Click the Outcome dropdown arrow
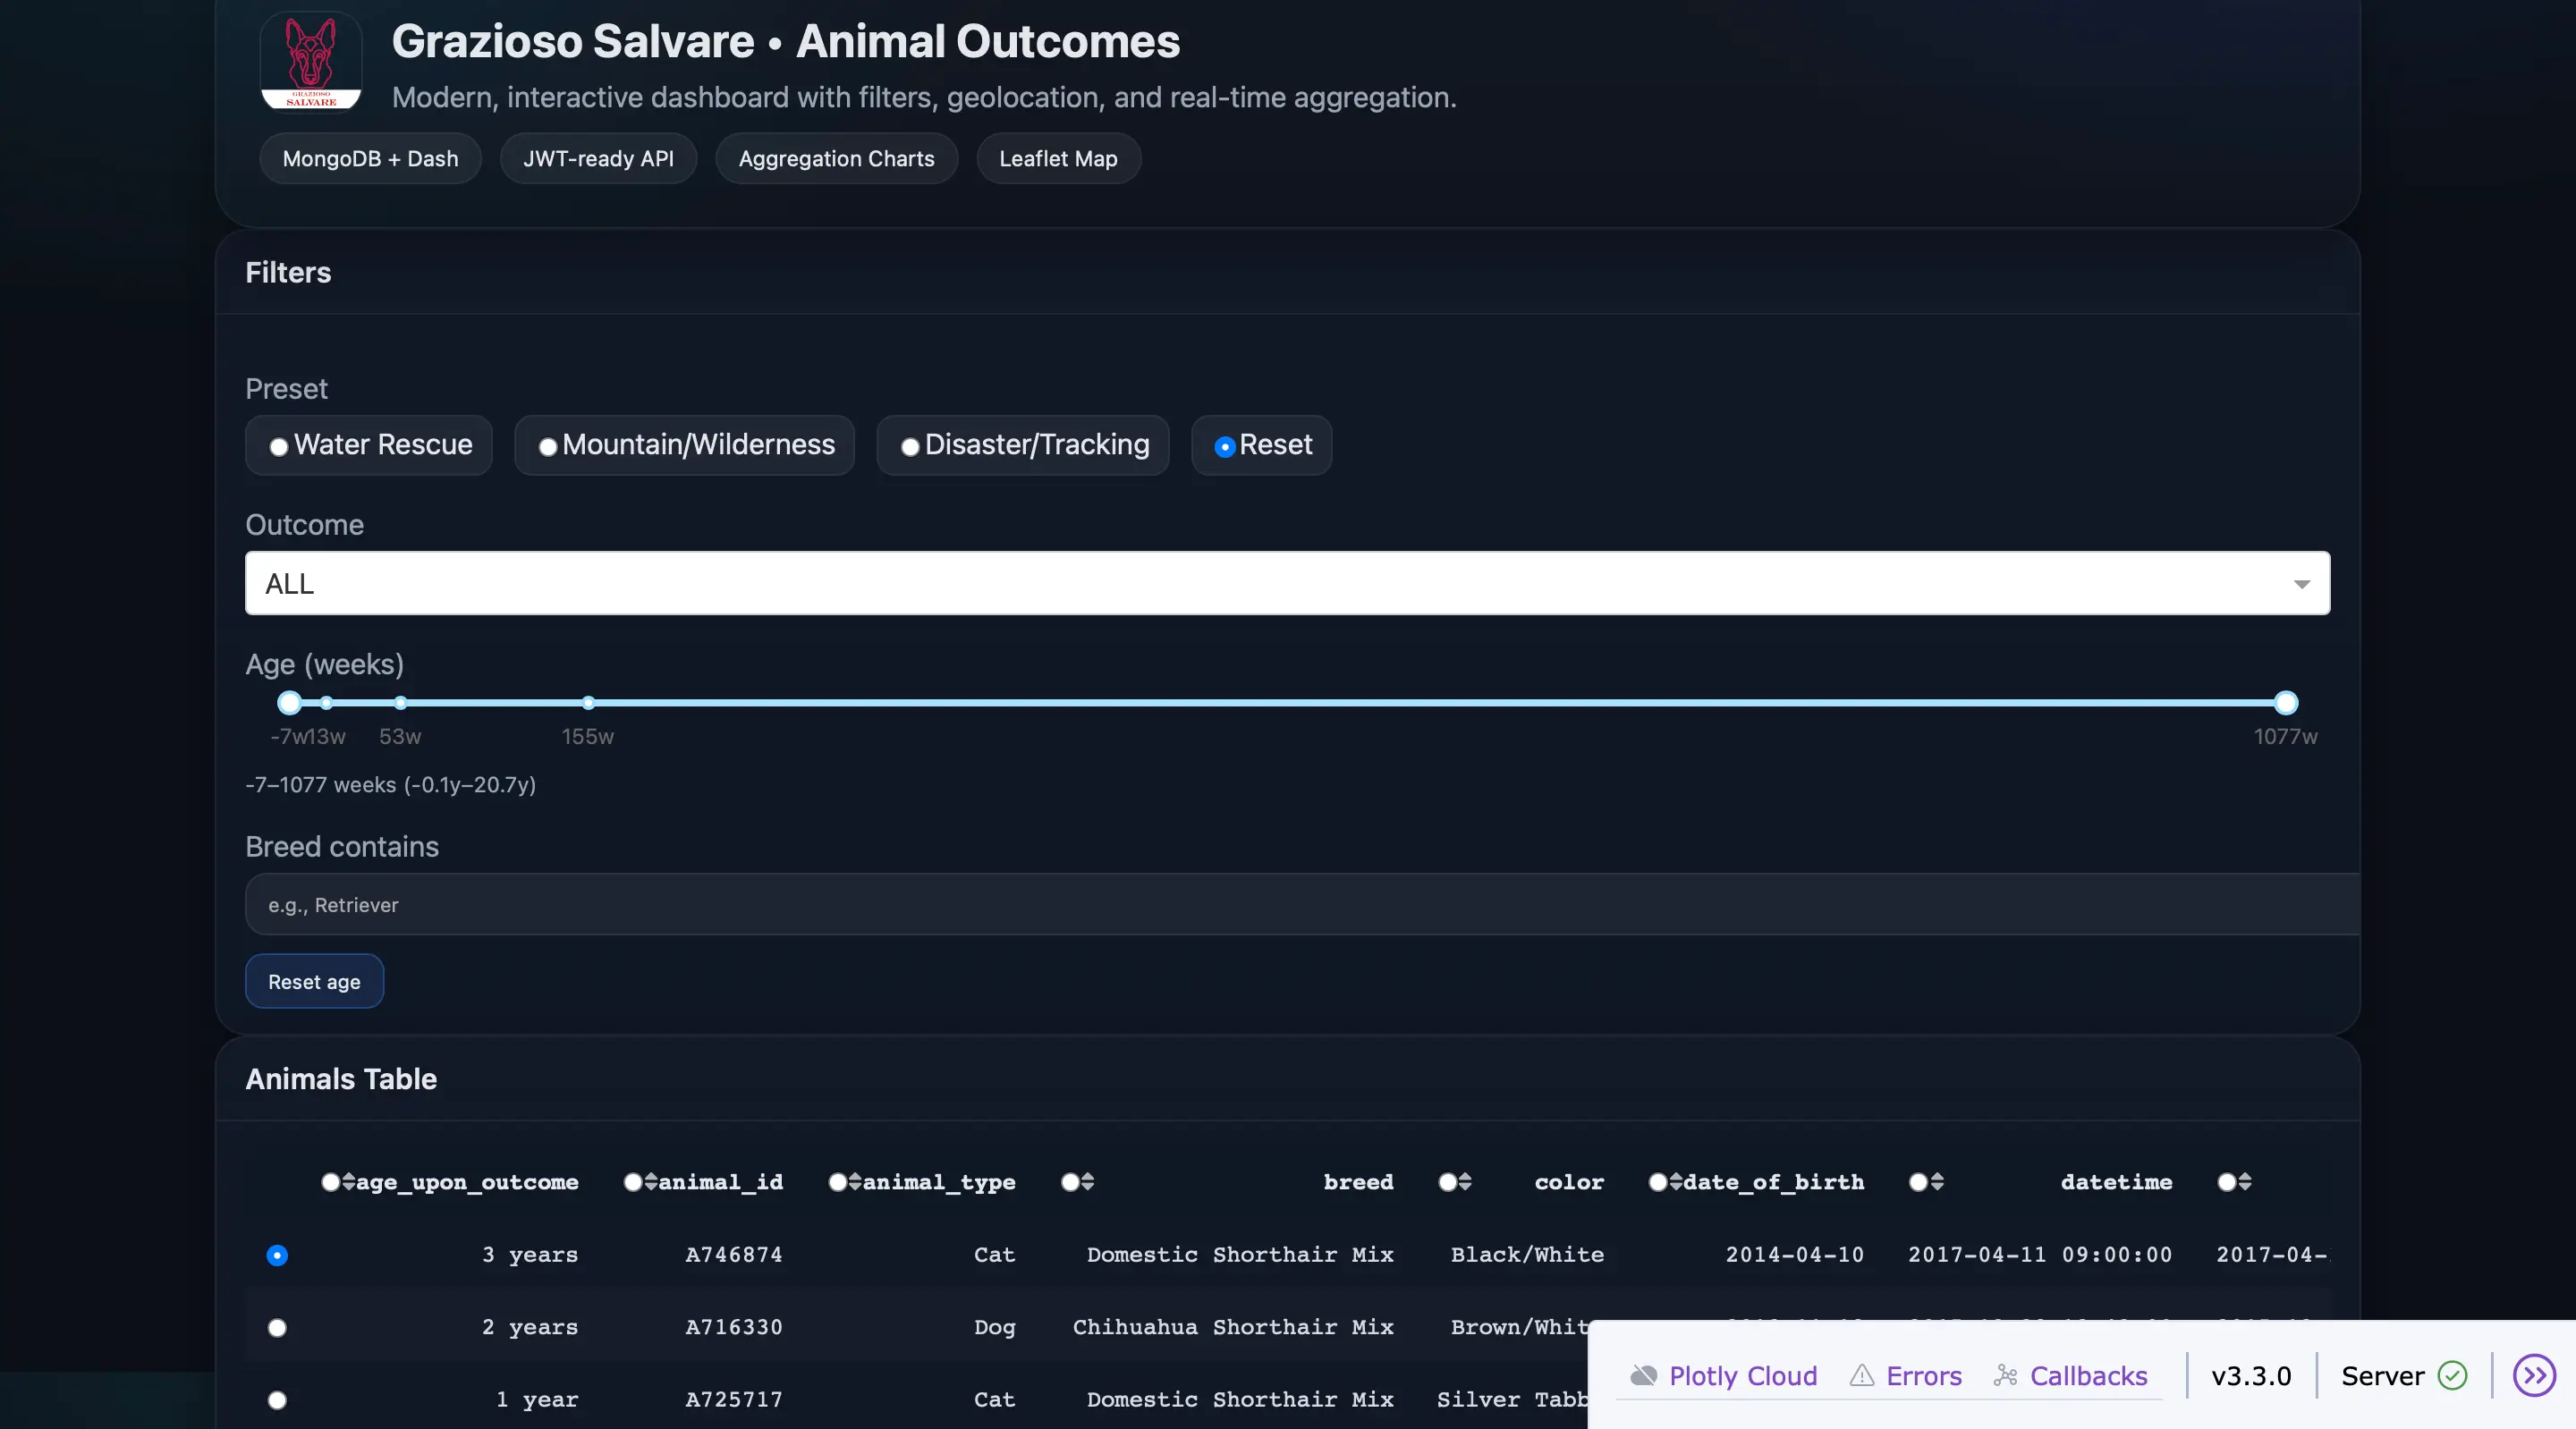This screenshot has height=1429, width=2576. pos(2301,584)
